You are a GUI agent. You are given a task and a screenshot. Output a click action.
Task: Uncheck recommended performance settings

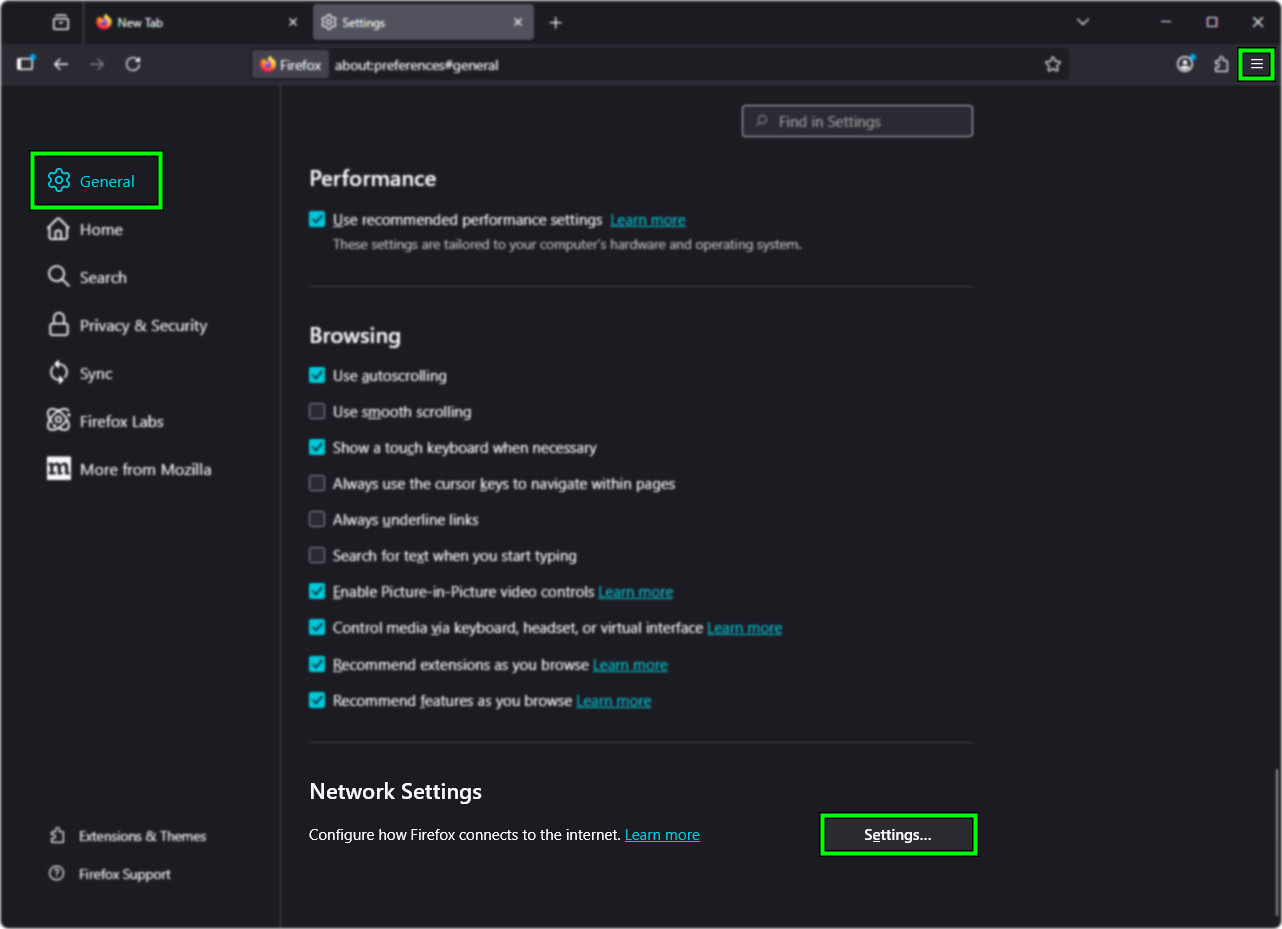317,219
